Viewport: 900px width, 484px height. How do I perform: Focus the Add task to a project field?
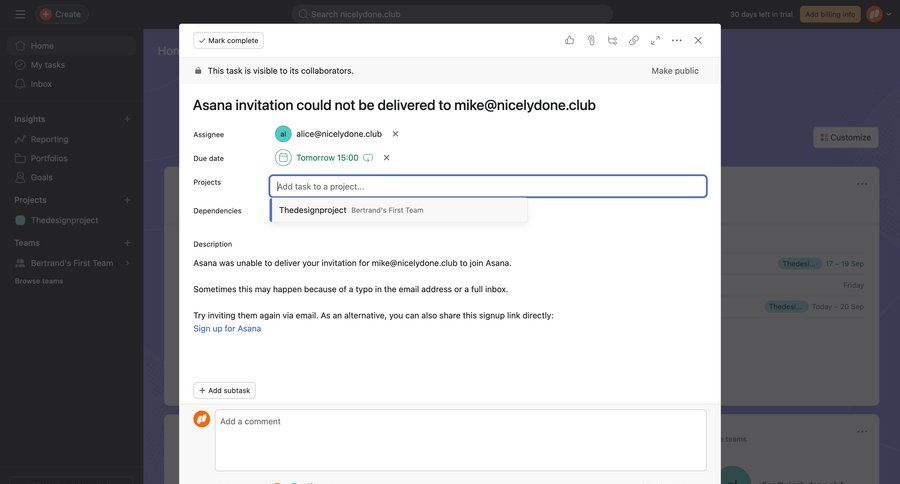click(x=488, y=186)
